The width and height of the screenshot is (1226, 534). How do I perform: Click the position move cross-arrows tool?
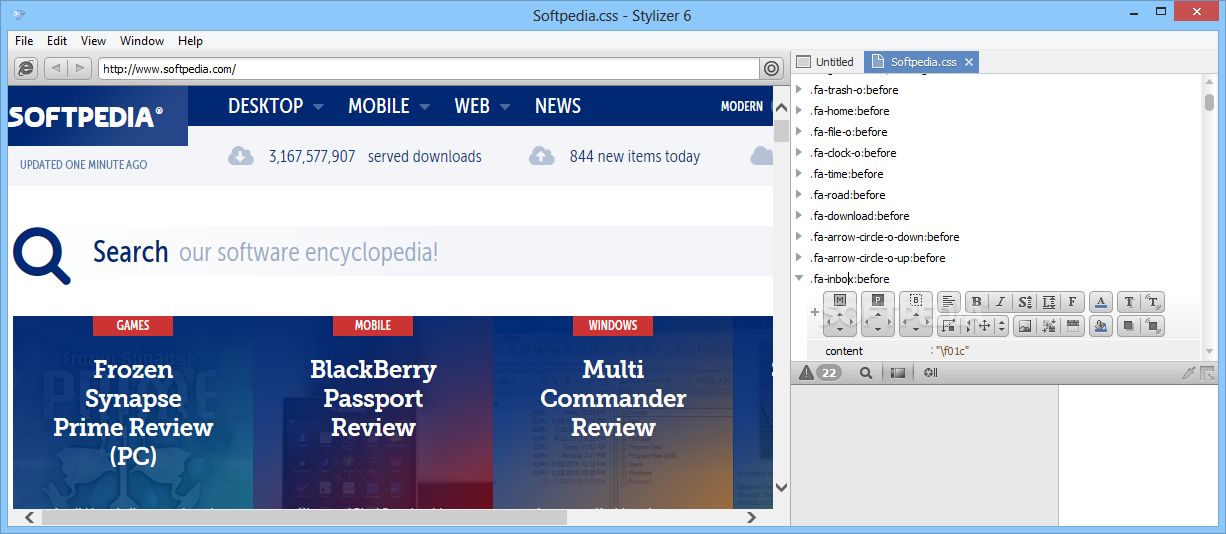tap(984, 326)
